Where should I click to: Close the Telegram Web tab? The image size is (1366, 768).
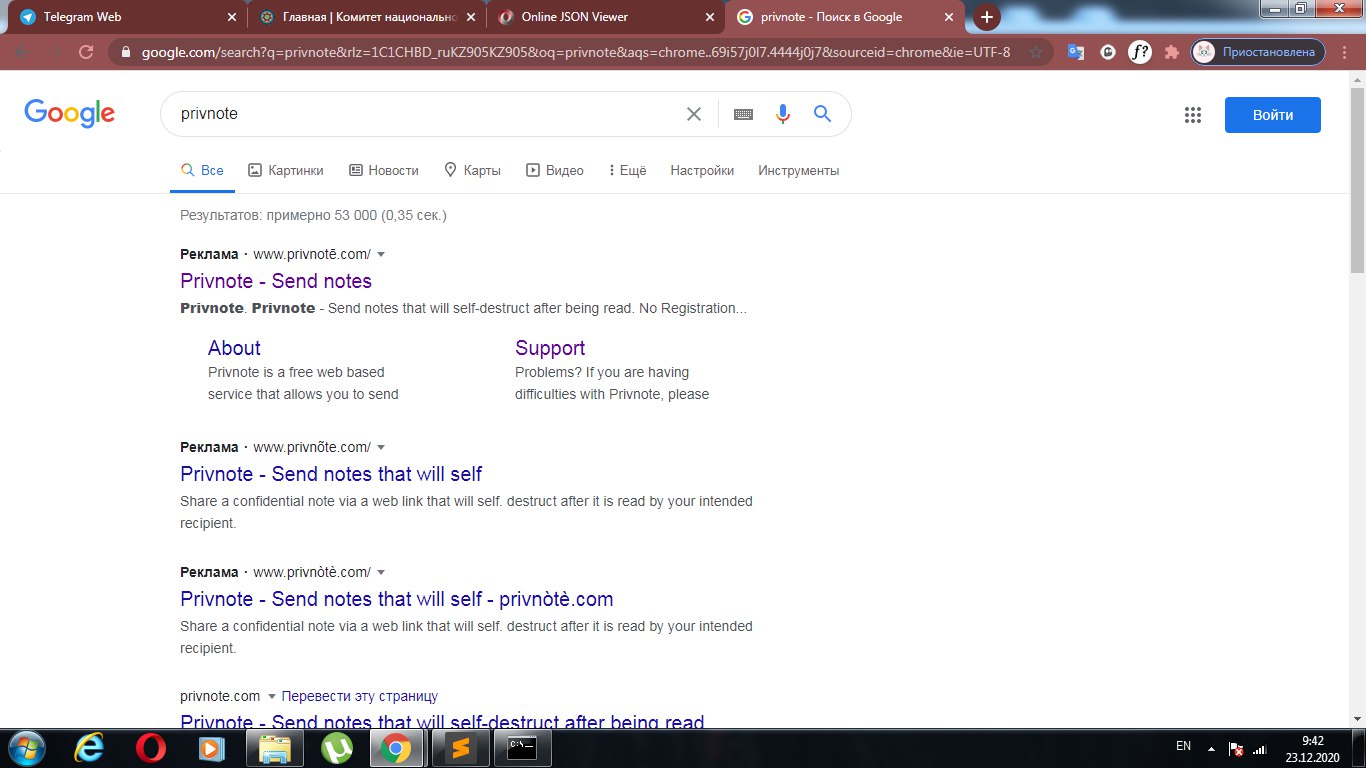point(231,17)
